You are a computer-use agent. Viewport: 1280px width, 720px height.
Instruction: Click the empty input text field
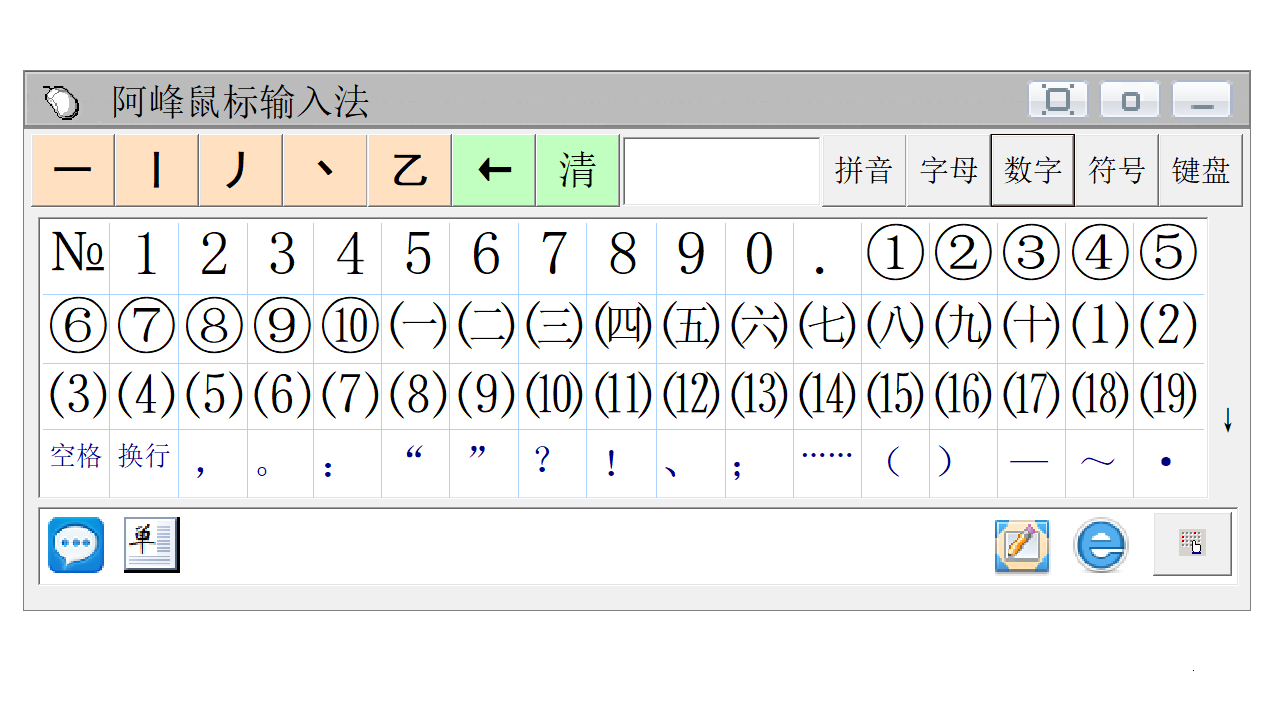coord(720,170)
